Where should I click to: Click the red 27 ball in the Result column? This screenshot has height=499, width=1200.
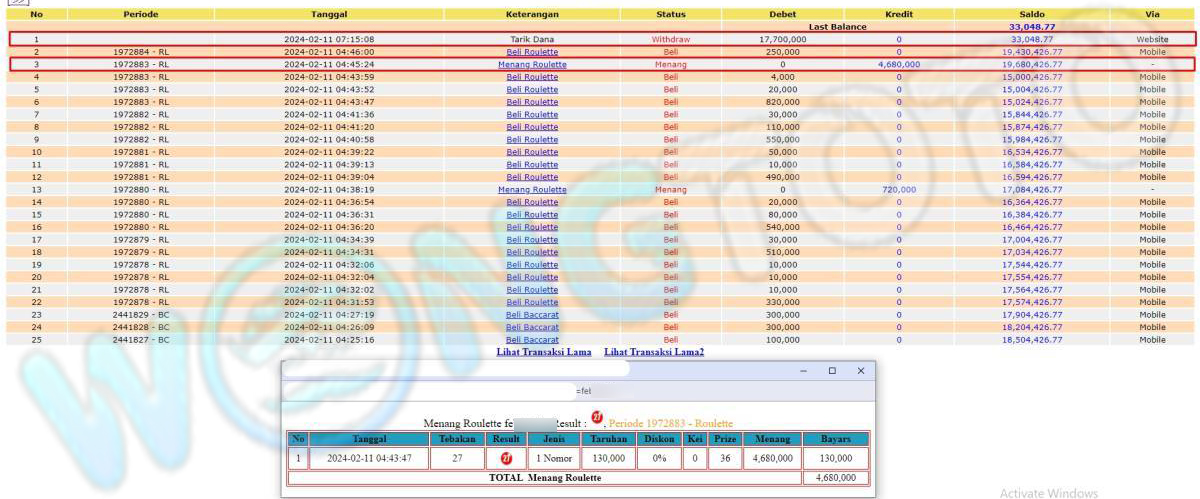pyautogui.click(x=503, y=459)
